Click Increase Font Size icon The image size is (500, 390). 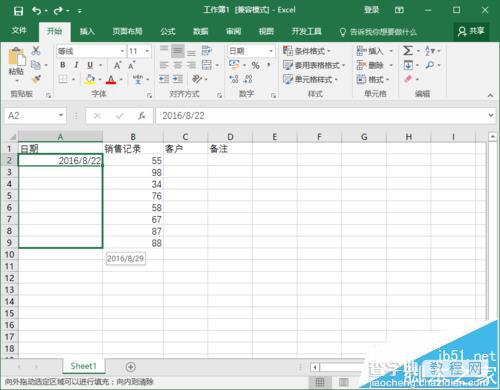[117, 65]
